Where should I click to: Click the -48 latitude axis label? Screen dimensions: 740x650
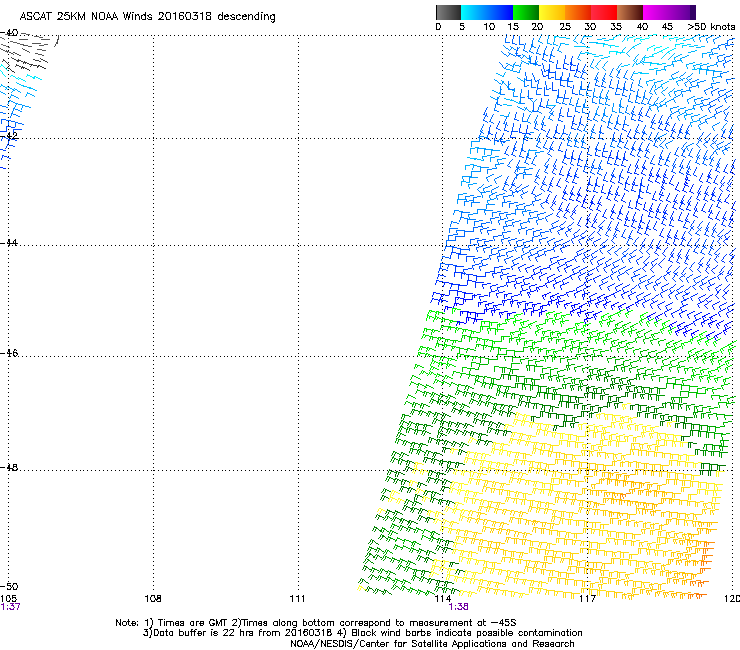pos(9,467)
